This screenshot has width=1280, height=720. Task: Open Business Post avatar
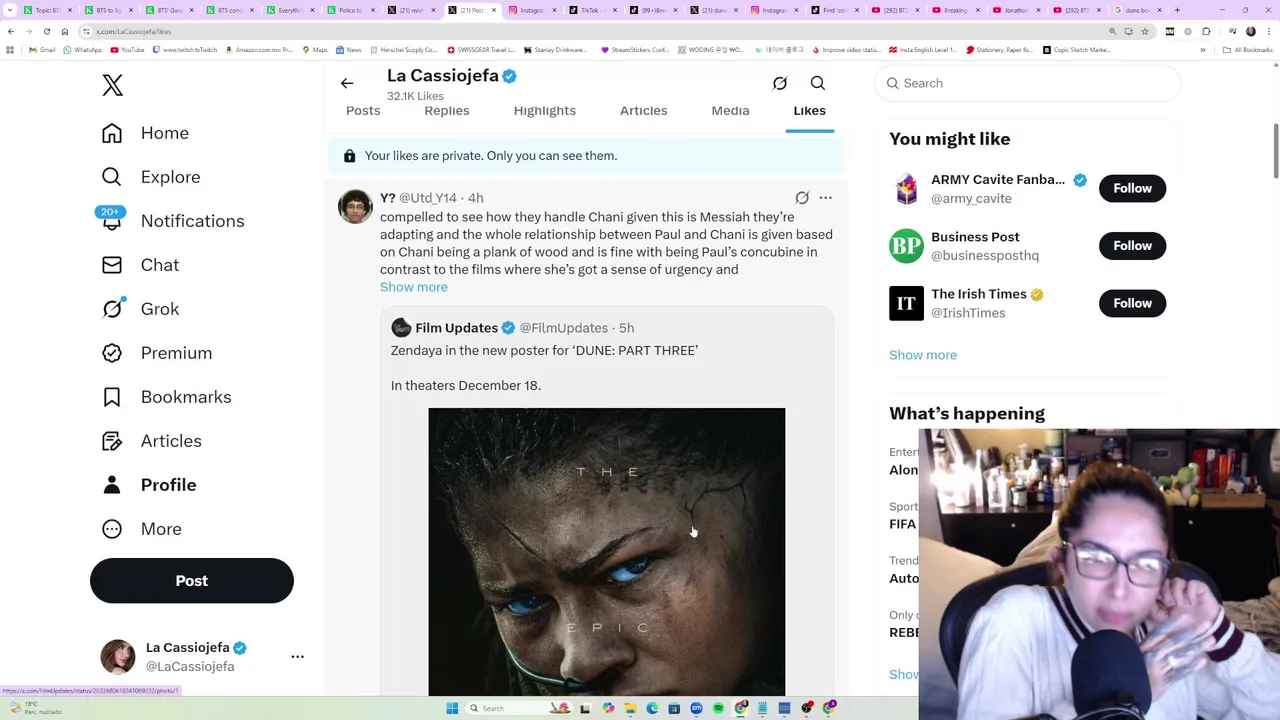coord(906,246)
